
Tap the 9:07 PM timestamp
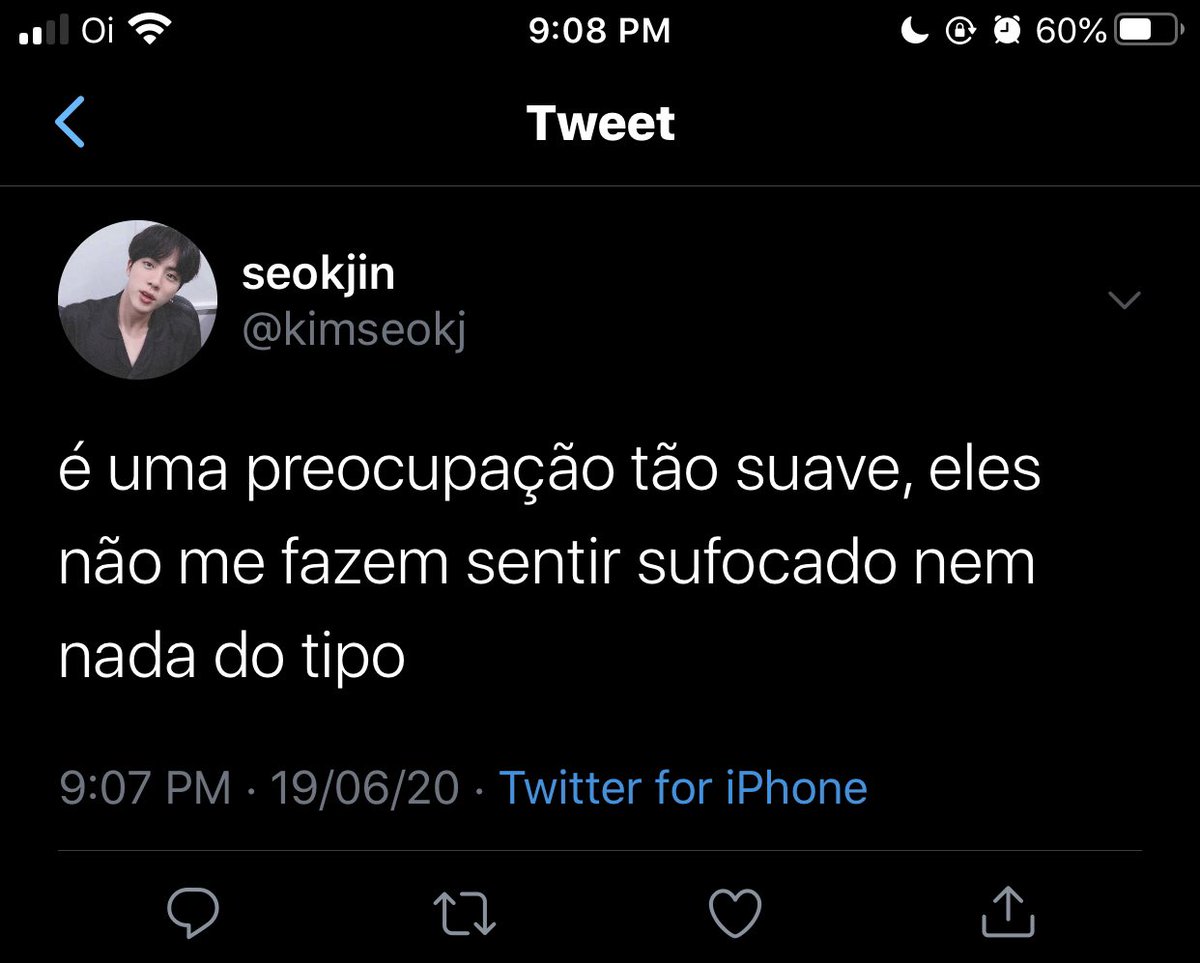[145, 789]
